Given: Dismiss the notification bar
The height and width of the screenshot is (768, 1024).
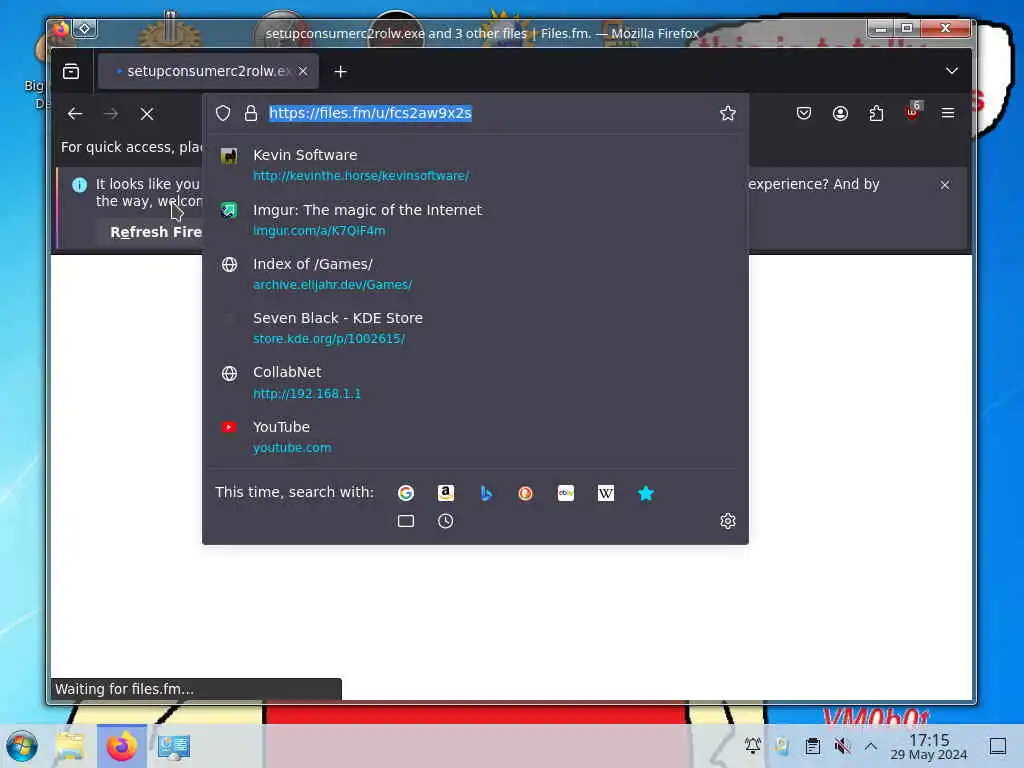Looking at the screenshot, I should 944,185.
